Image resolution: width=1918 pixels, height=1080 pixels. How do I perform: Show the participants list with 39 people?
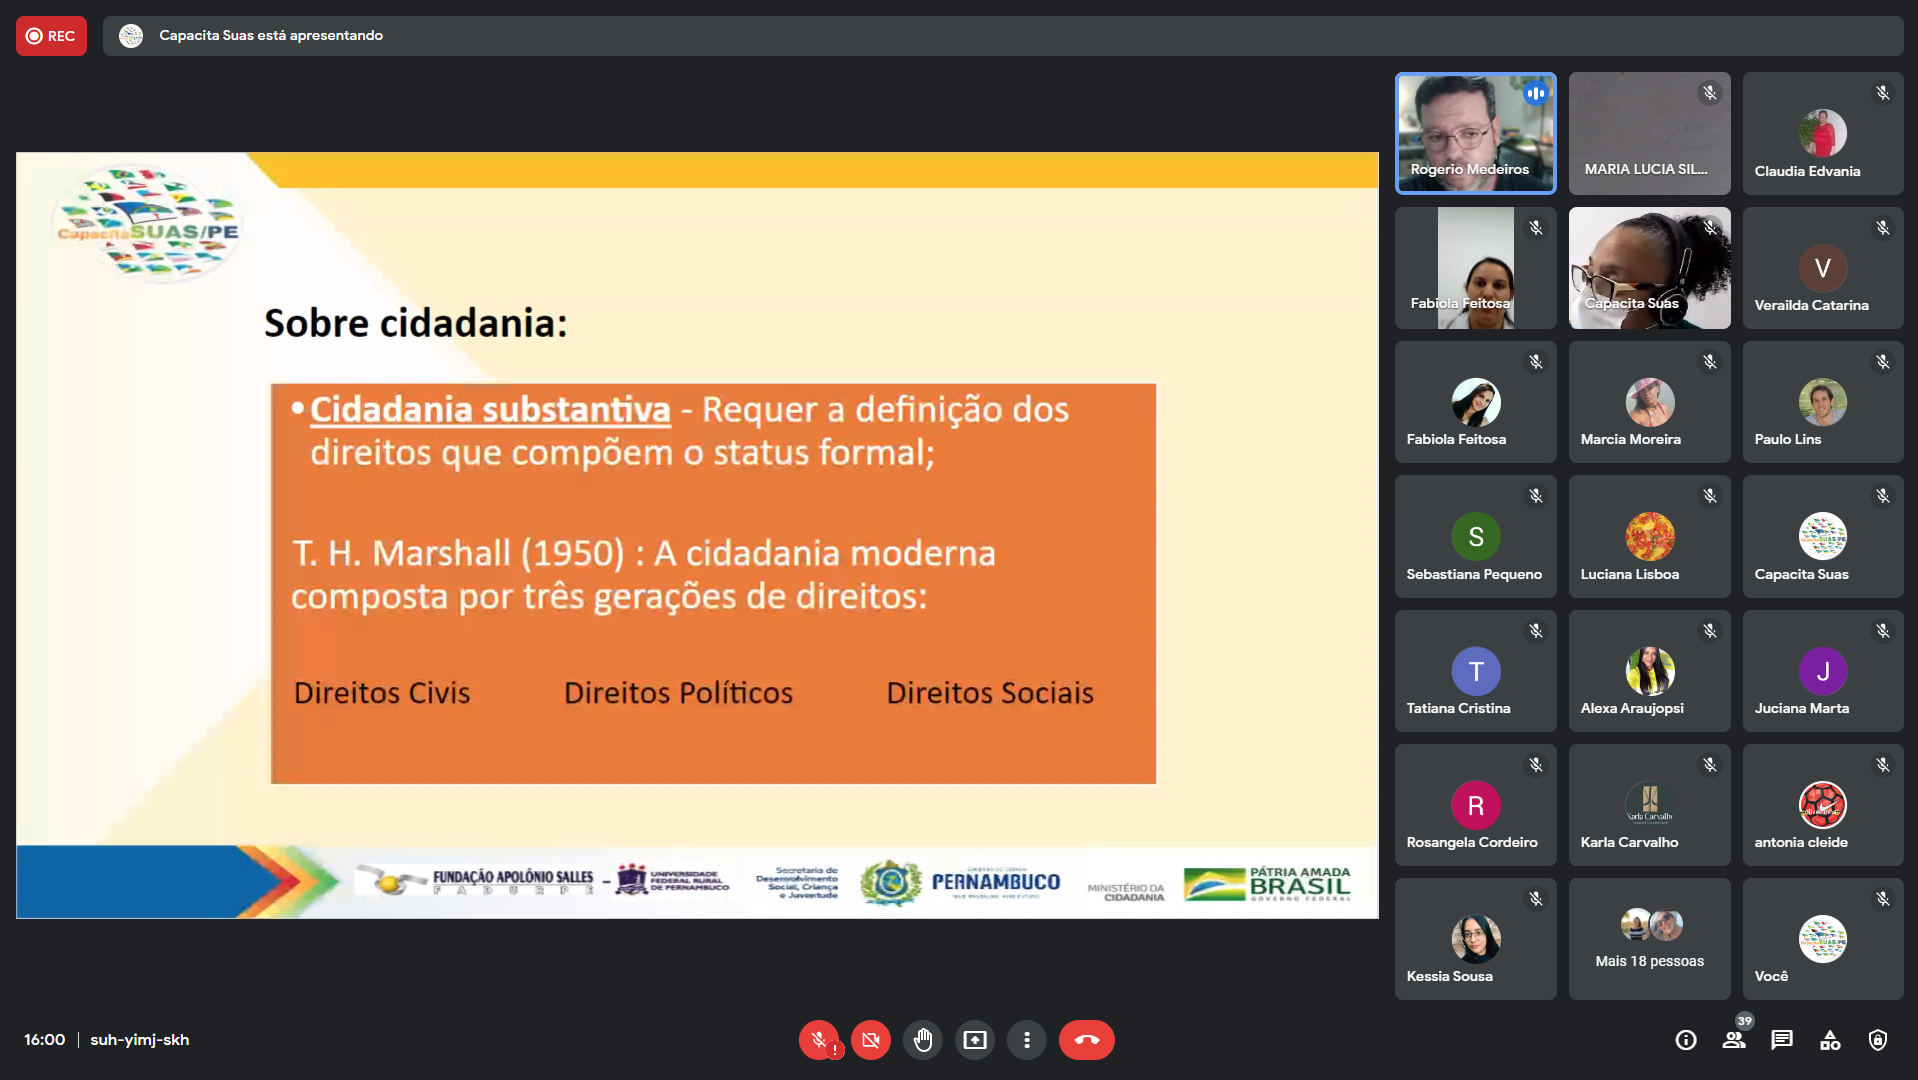pyautogui.click(x=1734, y=1040)
